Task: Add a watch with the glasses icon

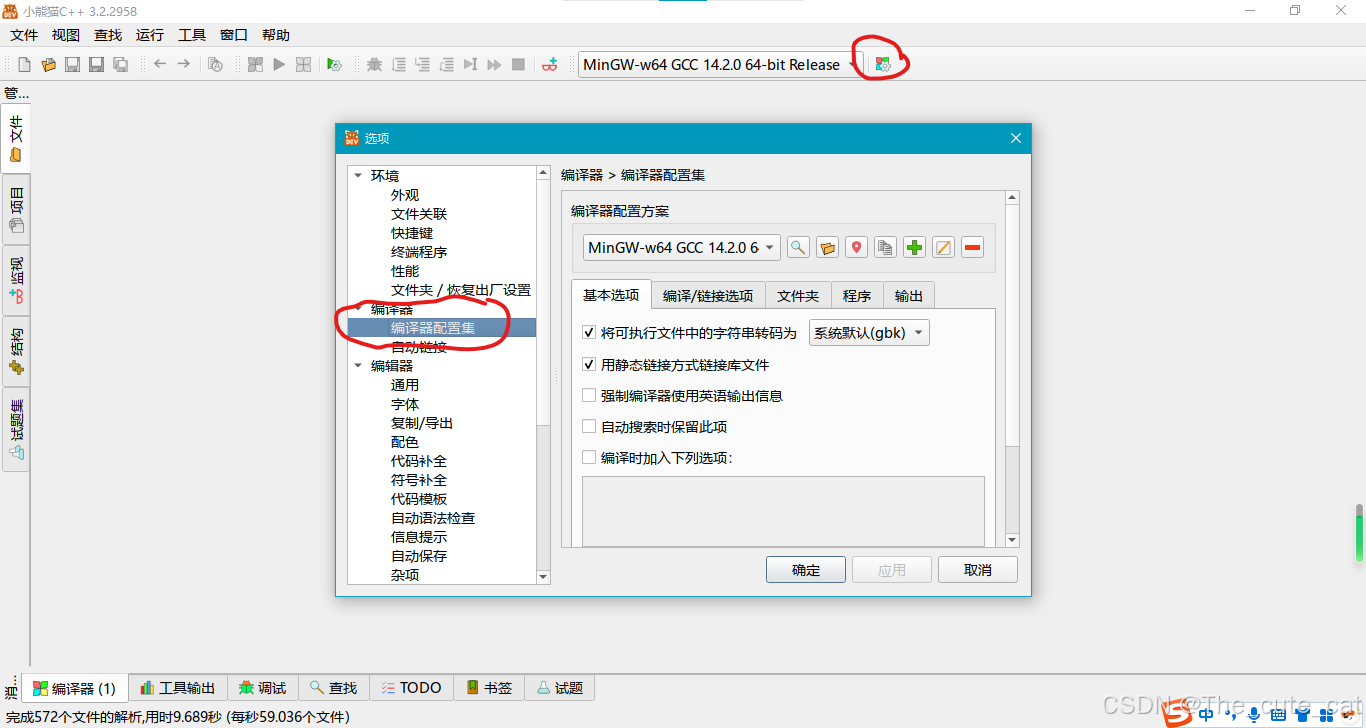Action: click(549, 64)
